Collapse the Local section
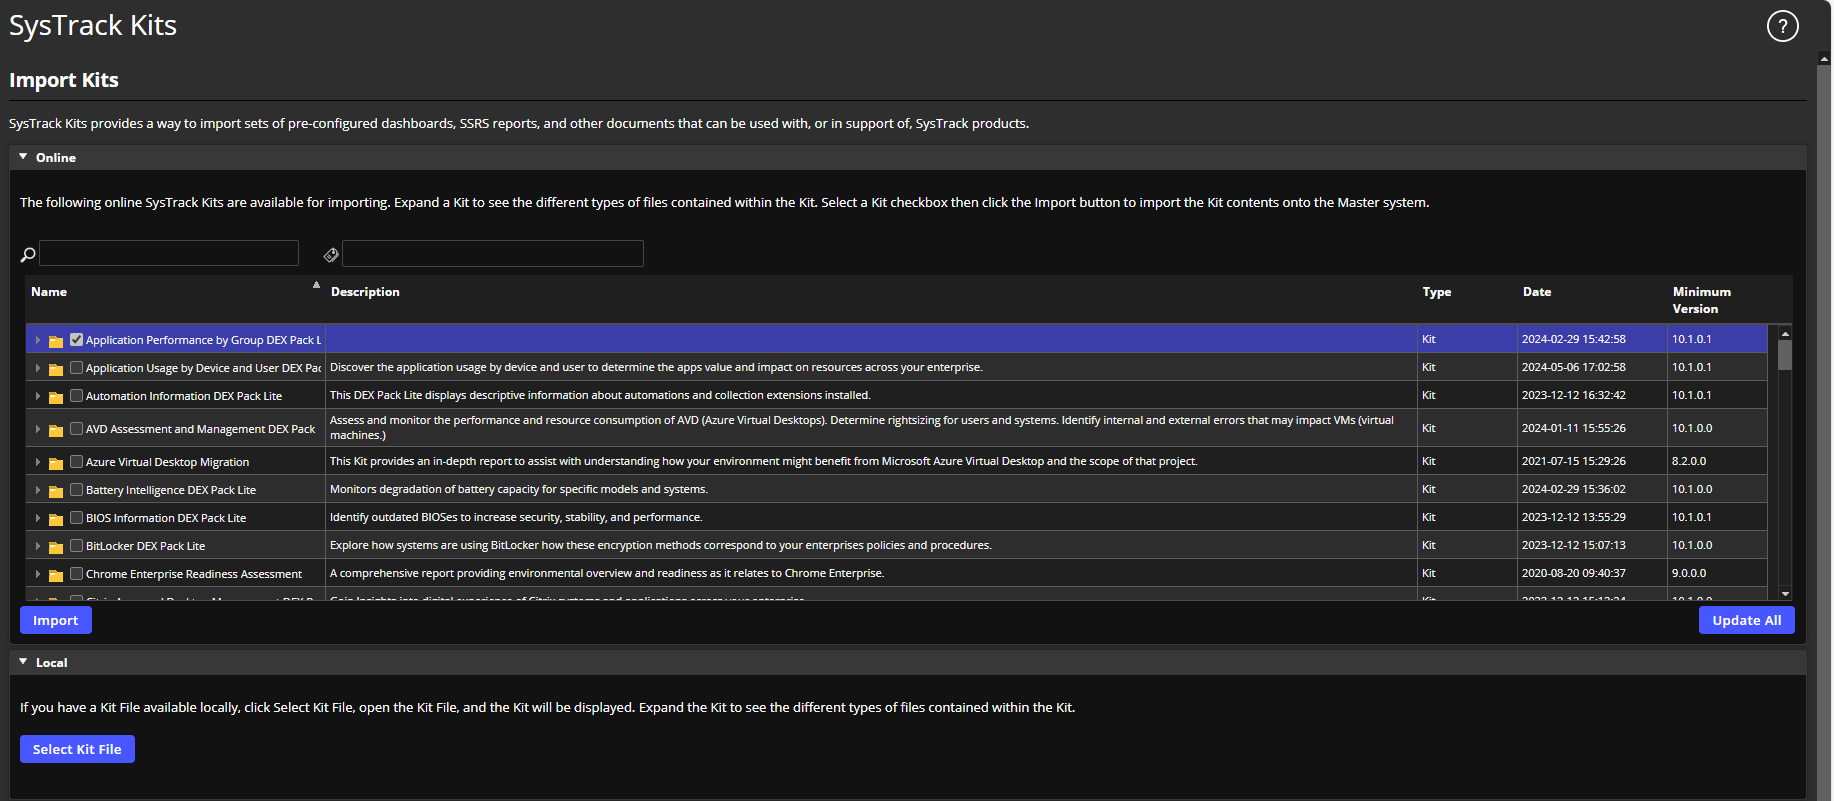Screen dimensions: 1834x801 coord(23,662)
